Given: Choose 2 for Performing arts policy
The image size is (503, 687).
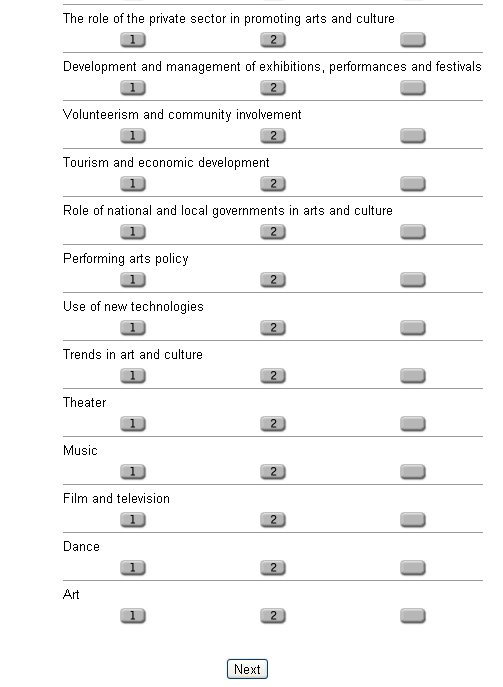Looking at the screenshot, I should (273, 280).
